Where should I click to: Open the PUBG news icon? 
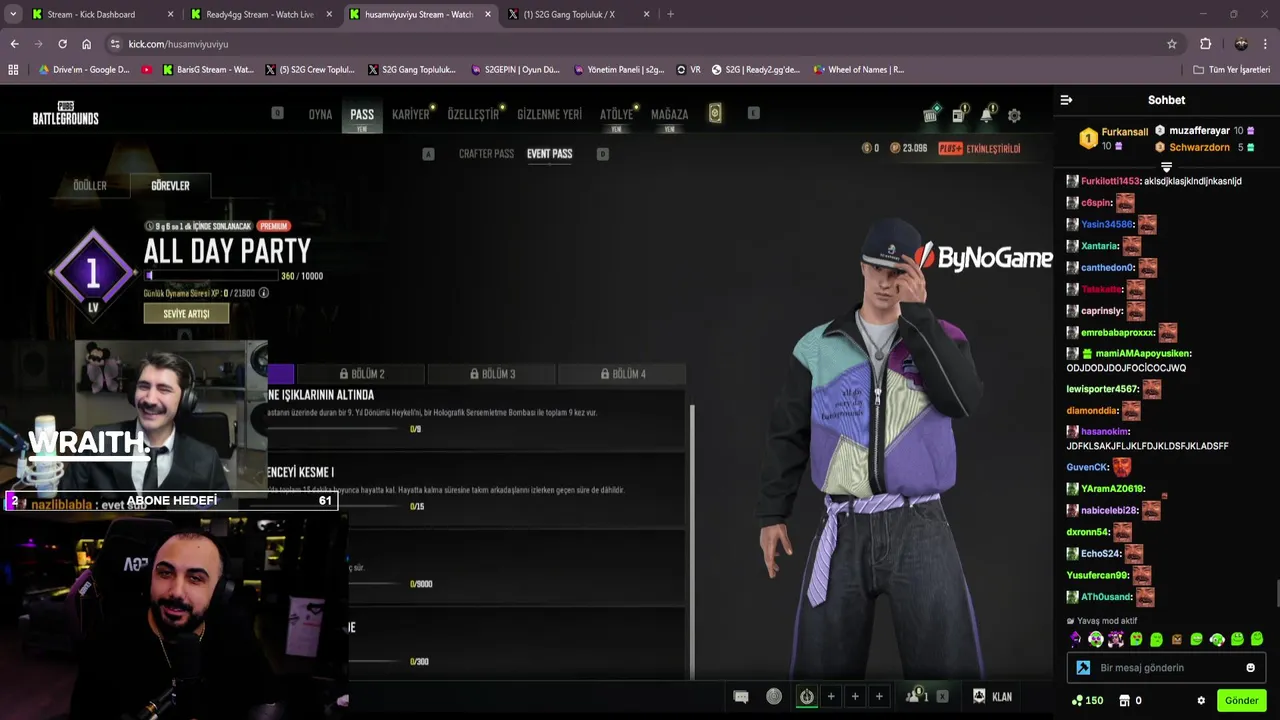958,115
